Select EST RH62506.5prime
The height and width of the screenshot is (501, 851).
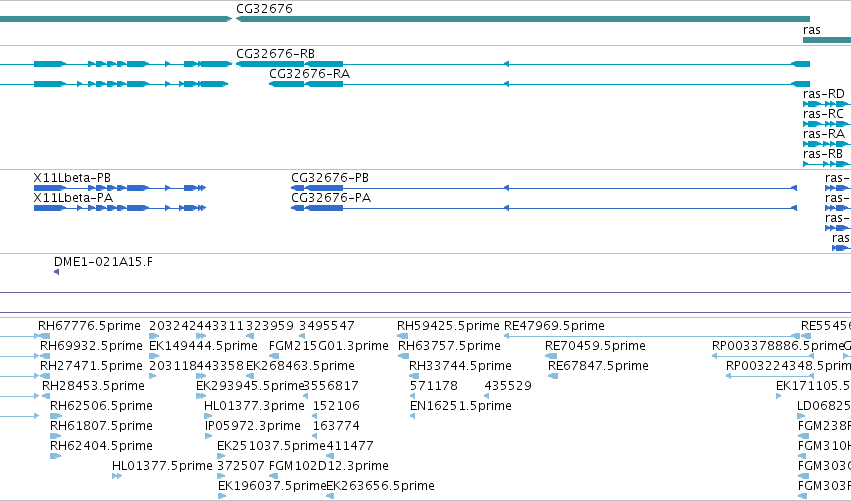(x=101, y=407)
